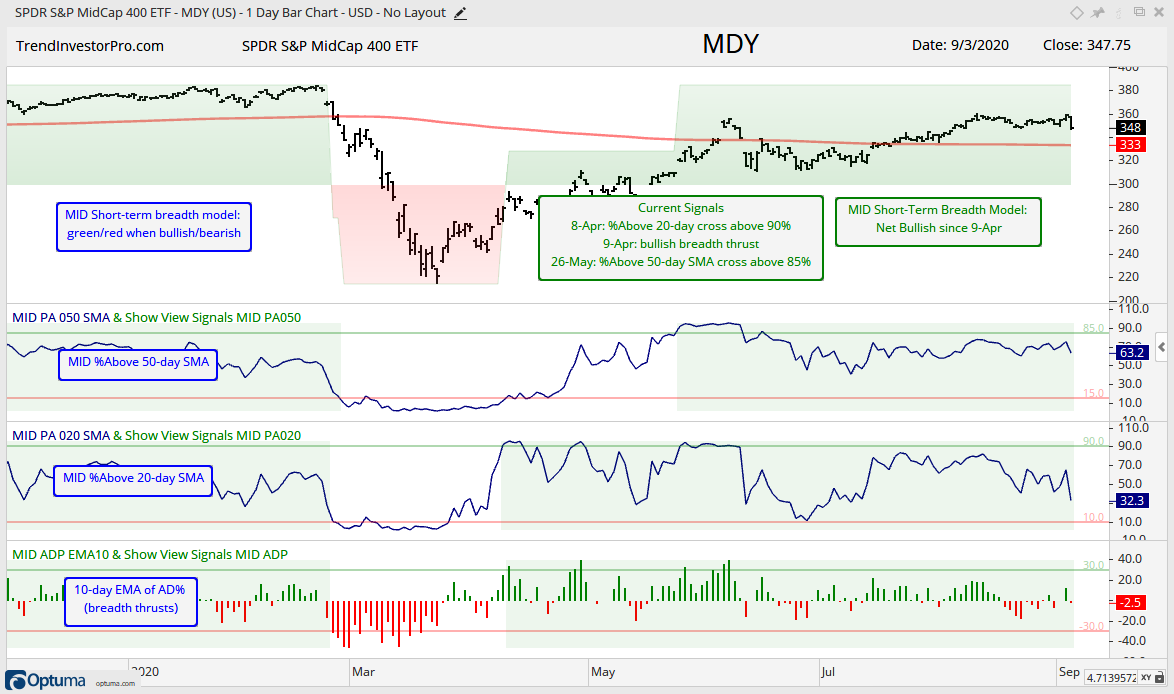Click the XY scale value input field

(x=1111, y=678)
